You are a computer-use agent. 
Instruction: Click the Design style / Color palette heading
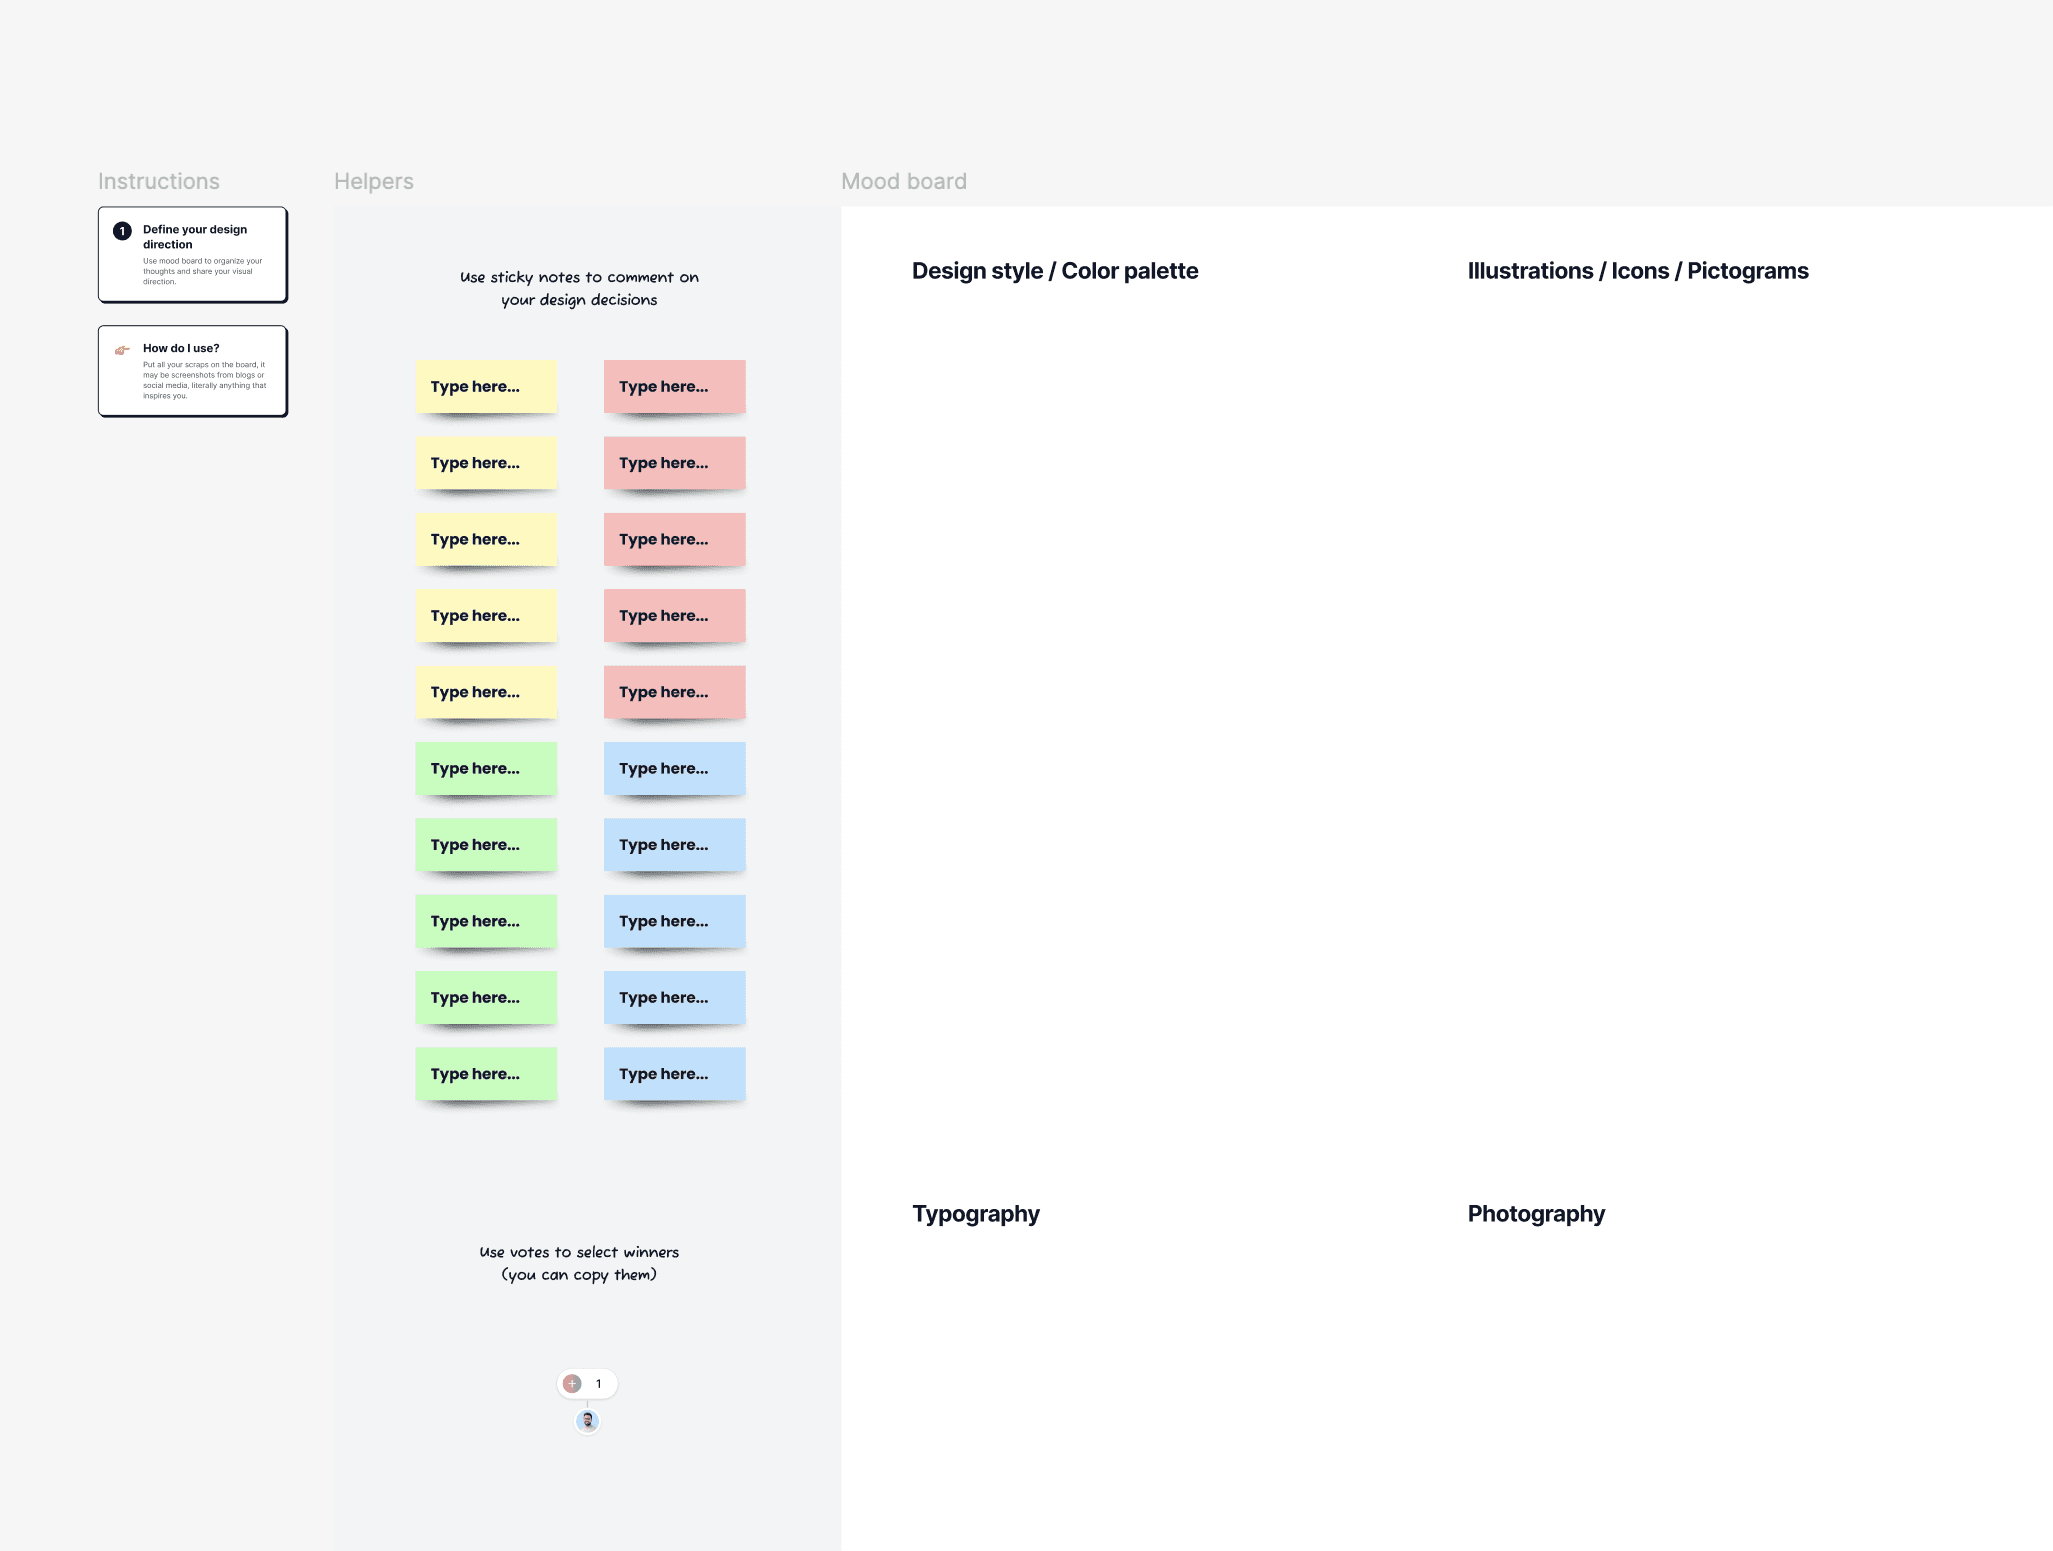tap(1054, 271)
